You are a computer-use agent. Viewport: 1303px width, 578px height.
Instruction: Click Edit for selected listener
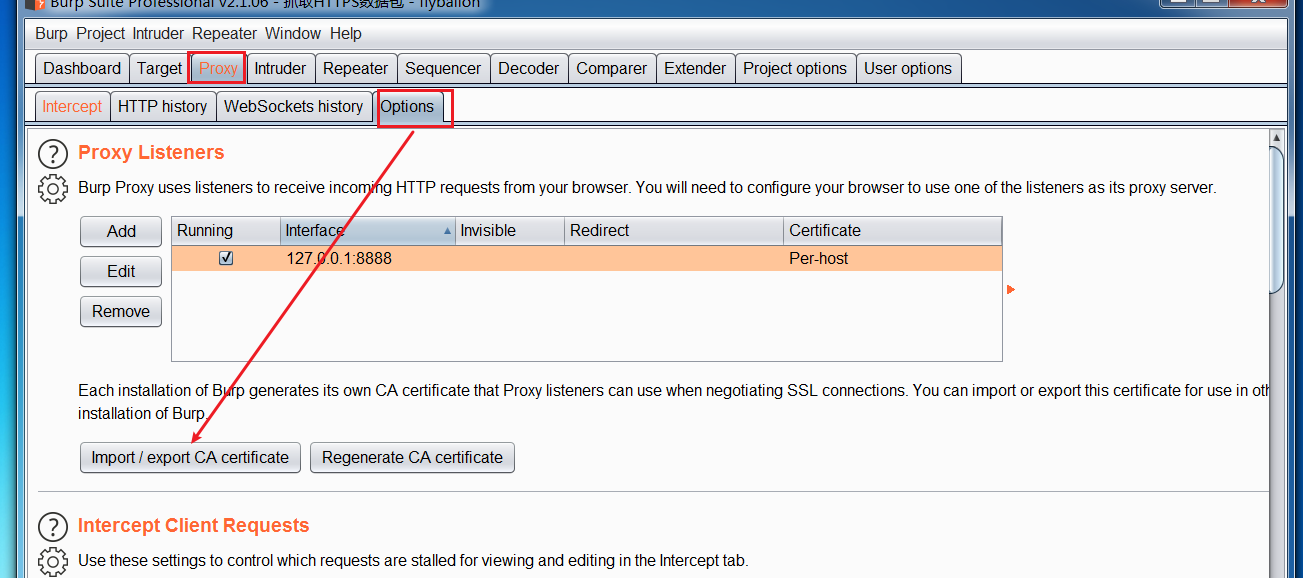121,271
